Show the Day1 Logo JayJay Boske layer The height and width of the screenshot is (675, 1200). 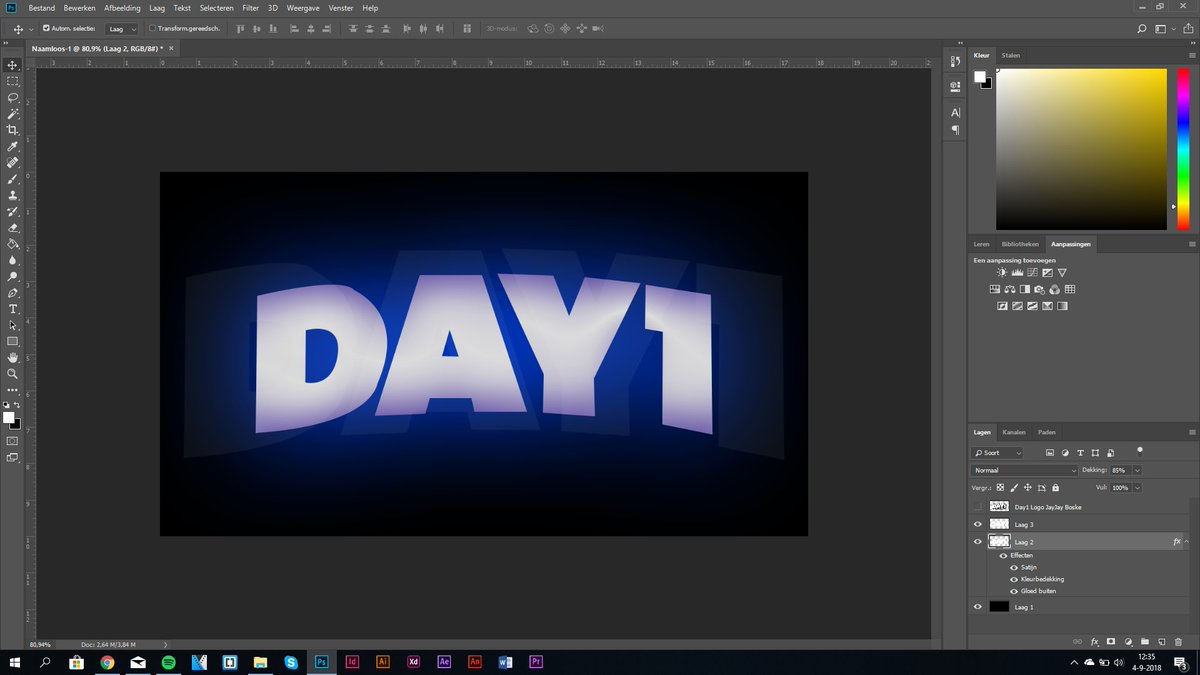coord(978,507)
